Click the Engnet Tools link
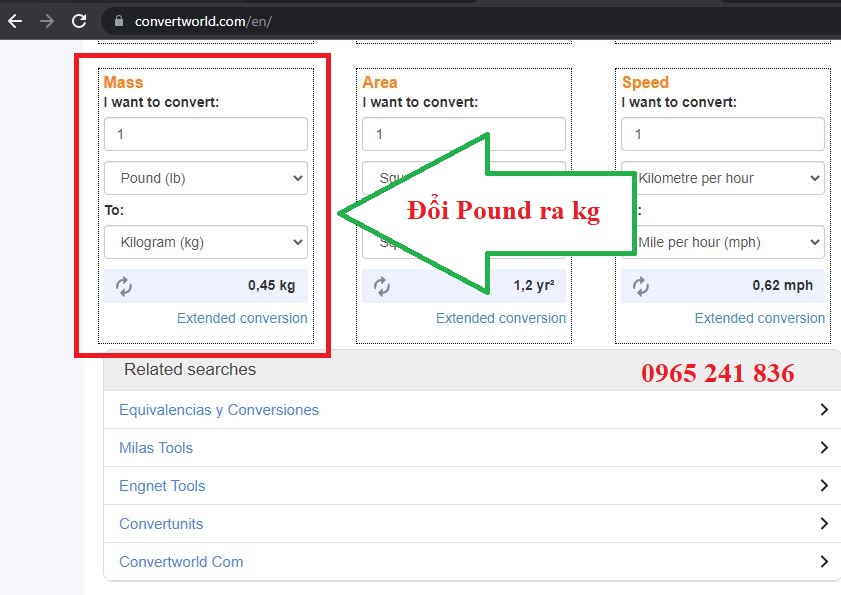 click(x=161, y=485)
